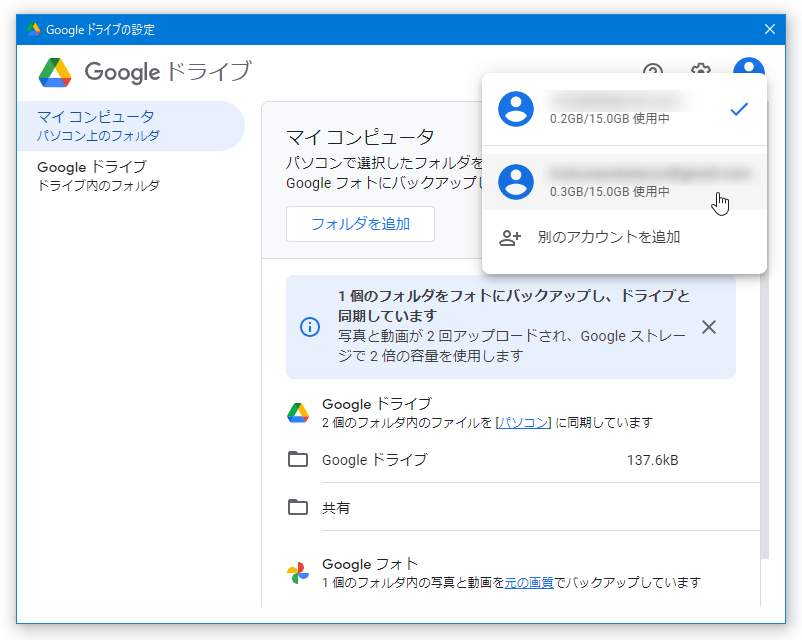The image size is (802, 640).
Task: Click the マイ コンピュータ panel heading
Action: pyautogui.click(x=360, y=138)
